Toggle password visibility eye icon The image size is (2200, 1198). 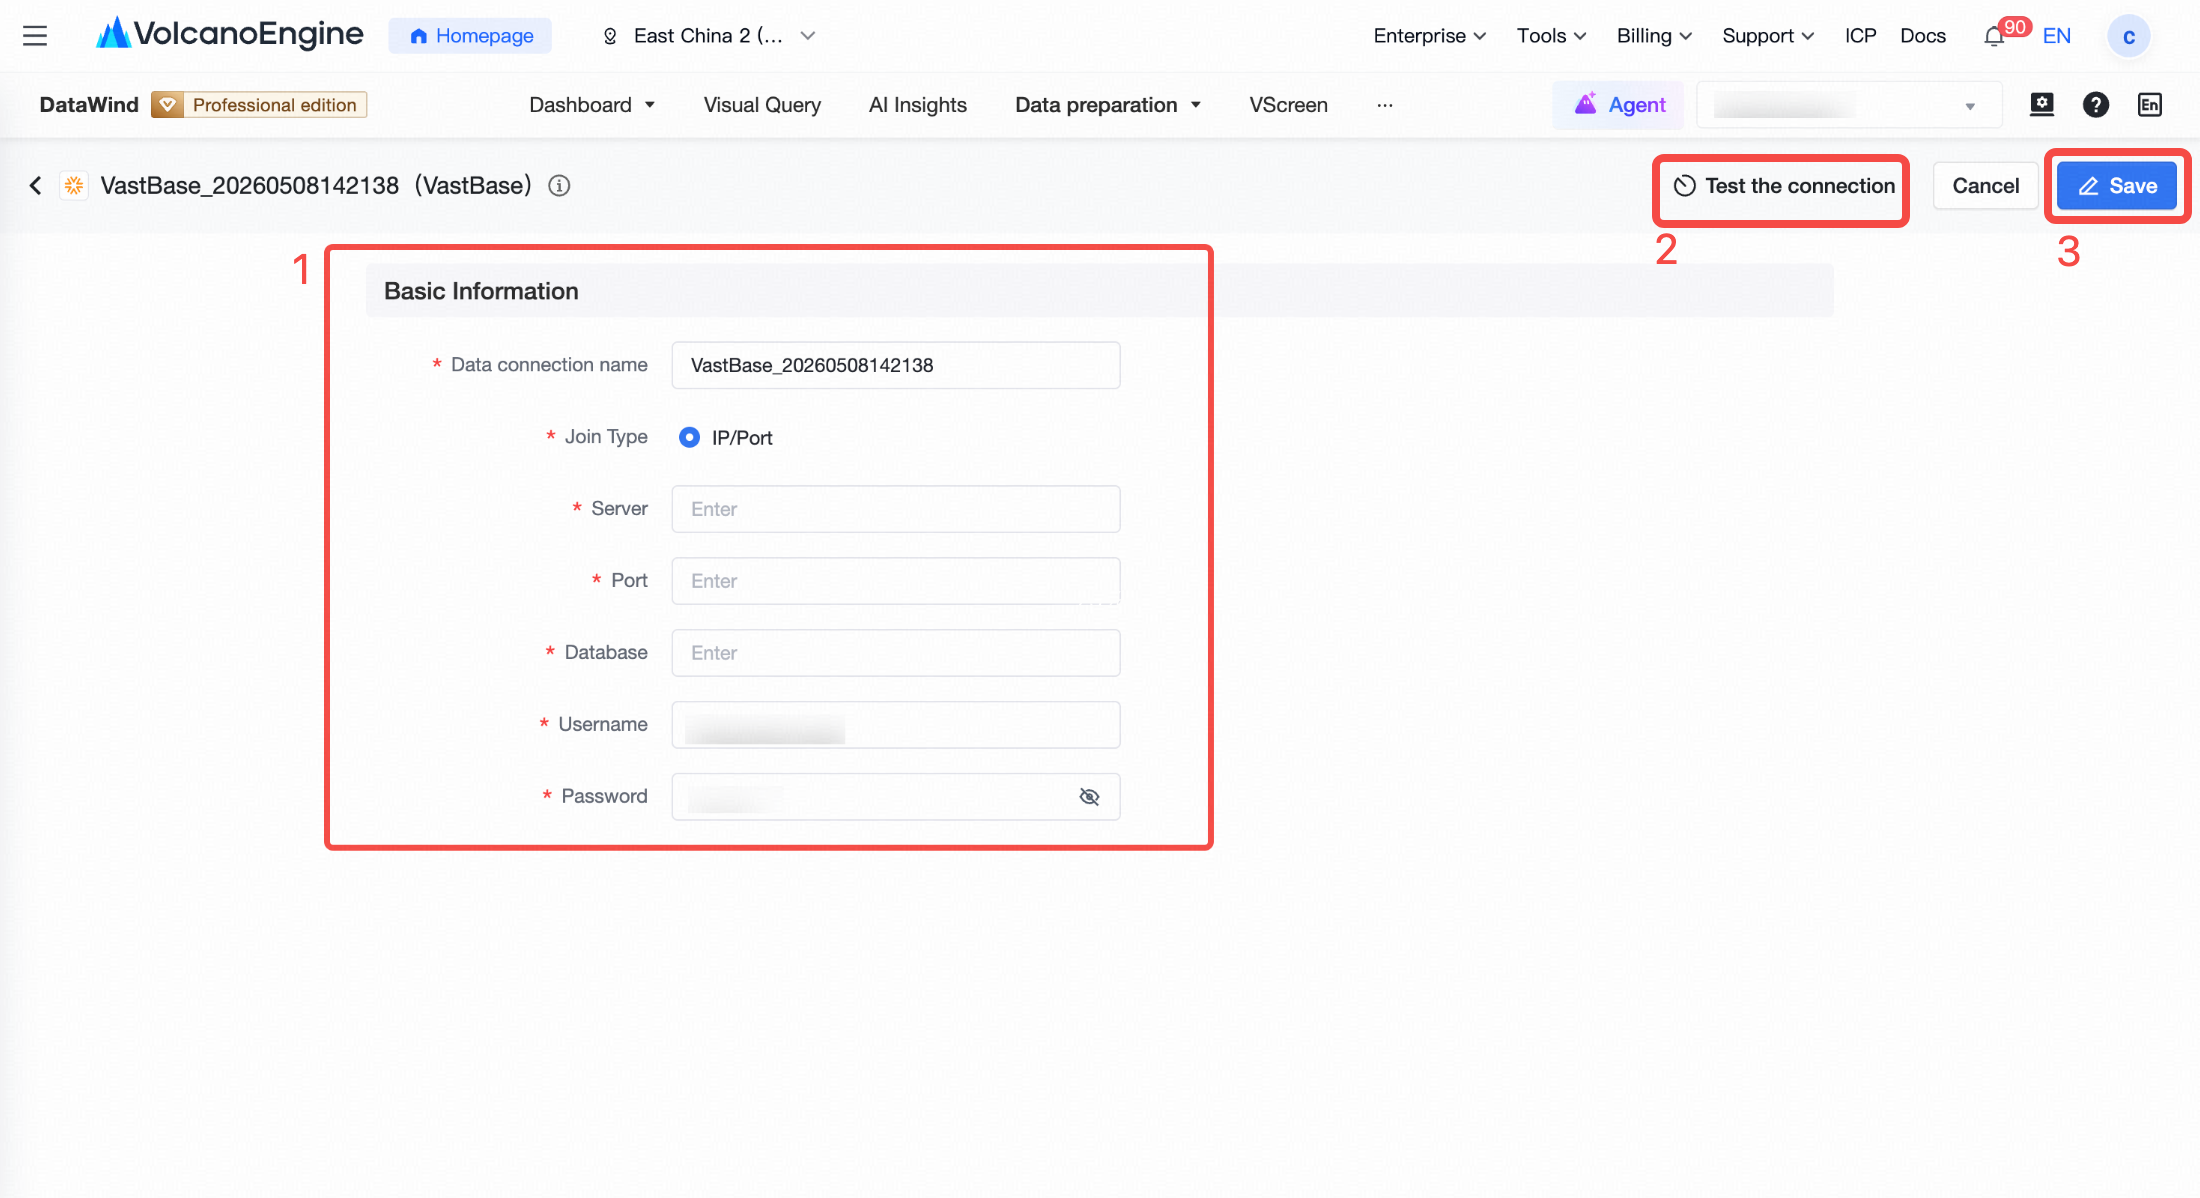pos(1090,797)
